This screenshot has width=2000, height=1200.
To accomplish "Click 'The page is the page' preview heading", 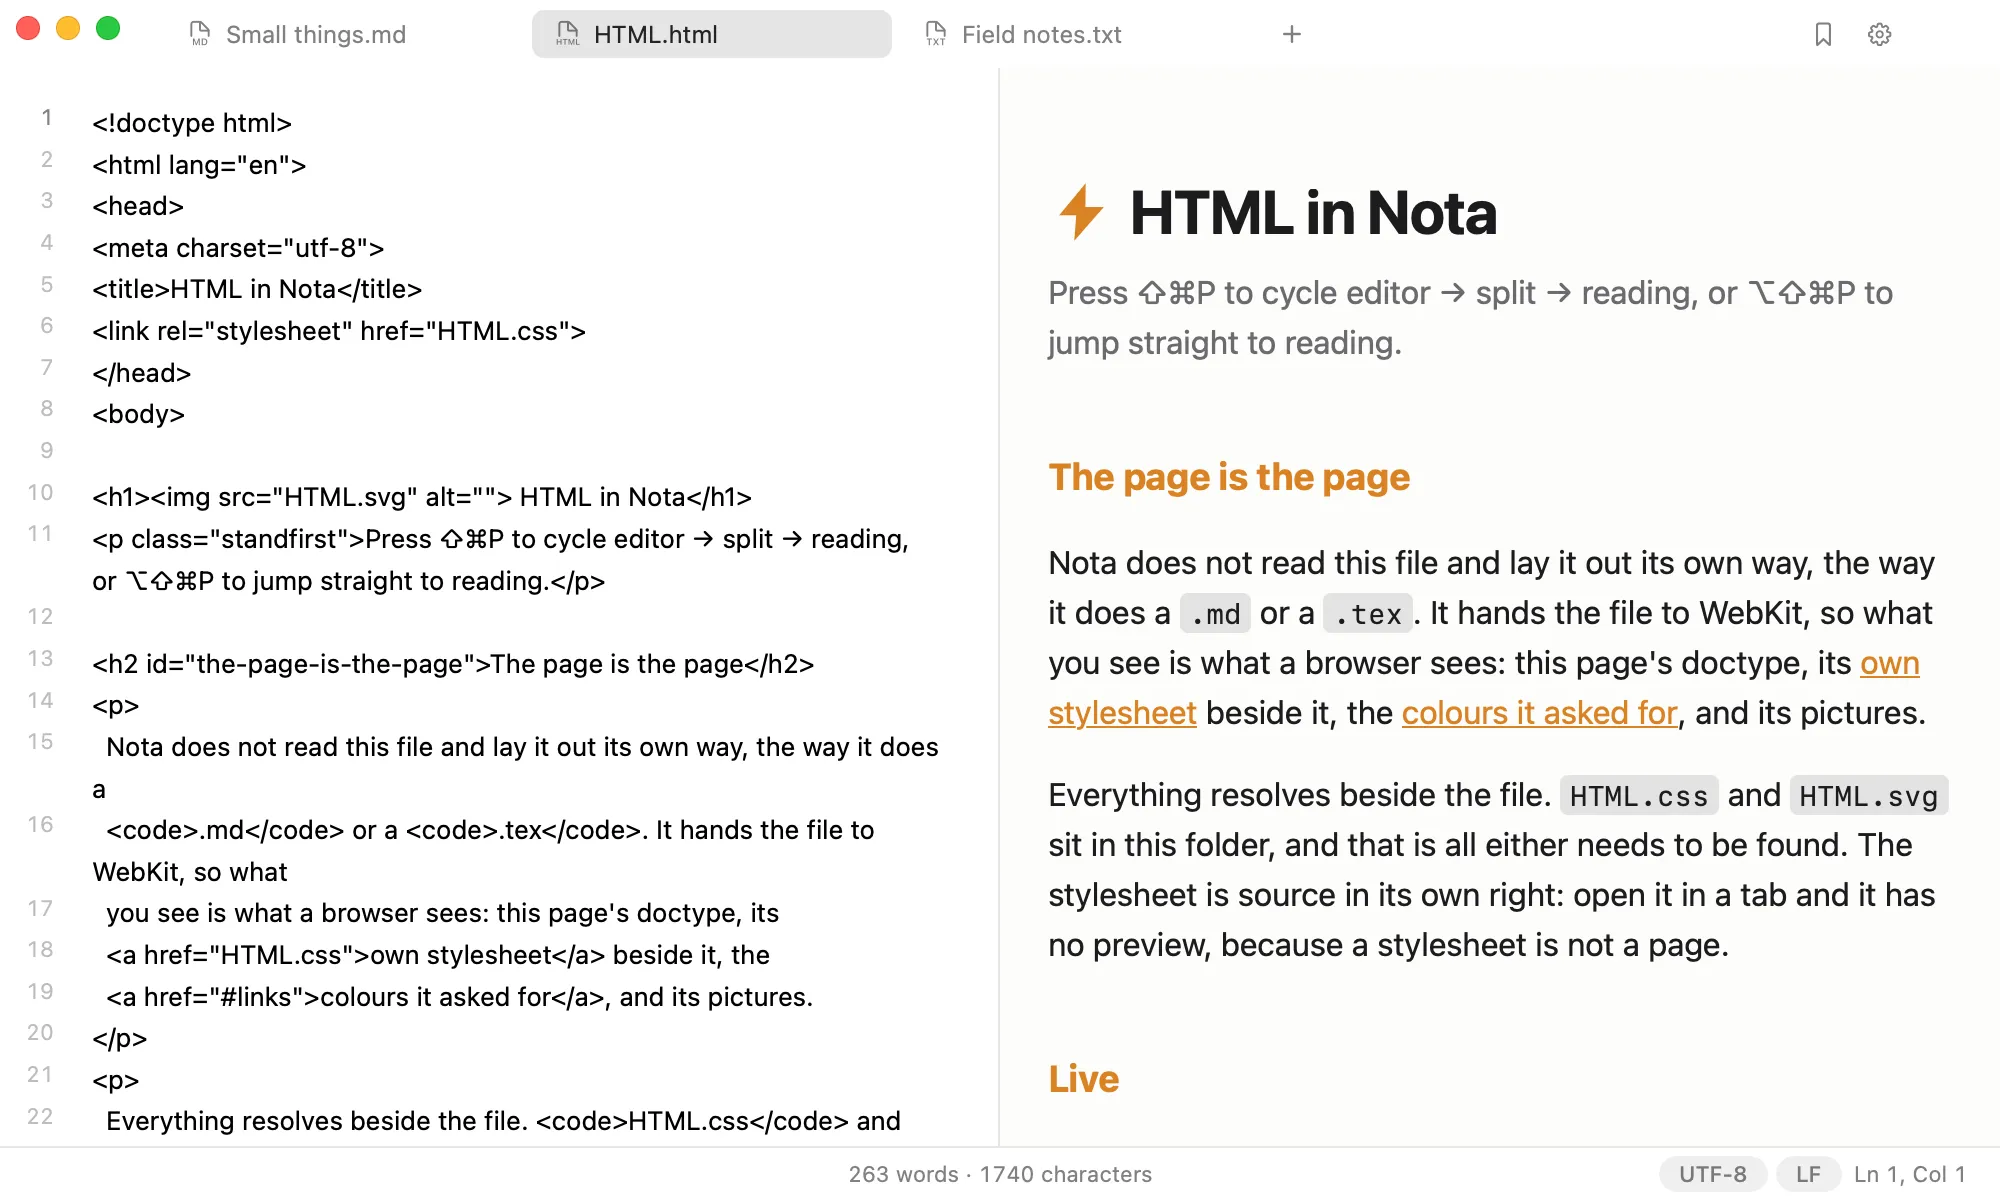I will click(x=1229, y=477).
